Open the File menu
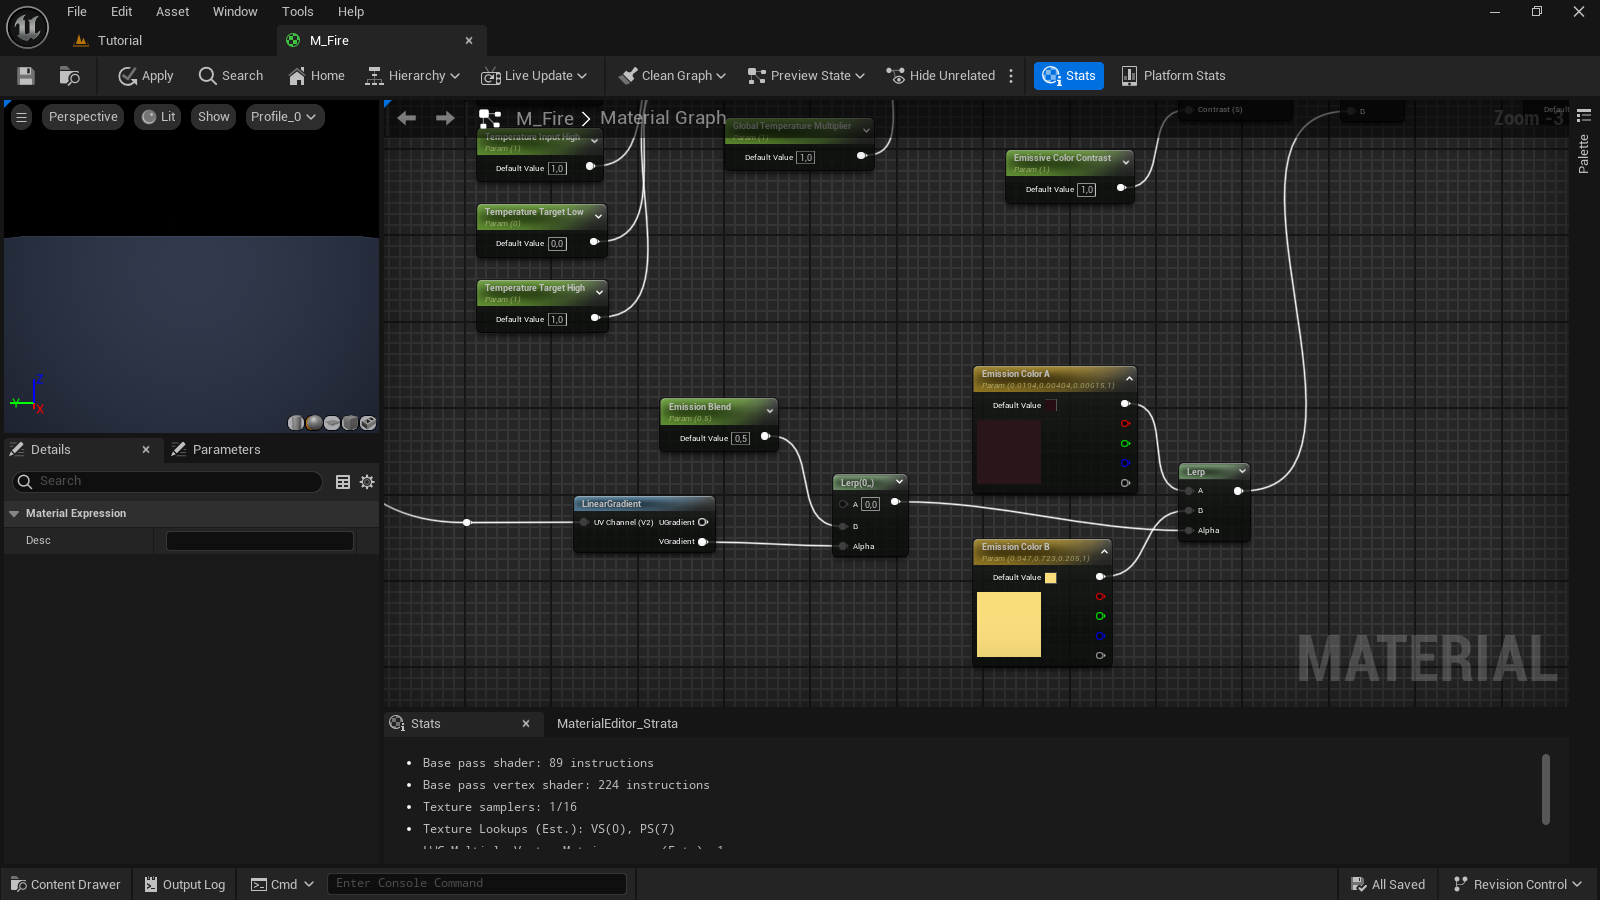 pos(77,12)
